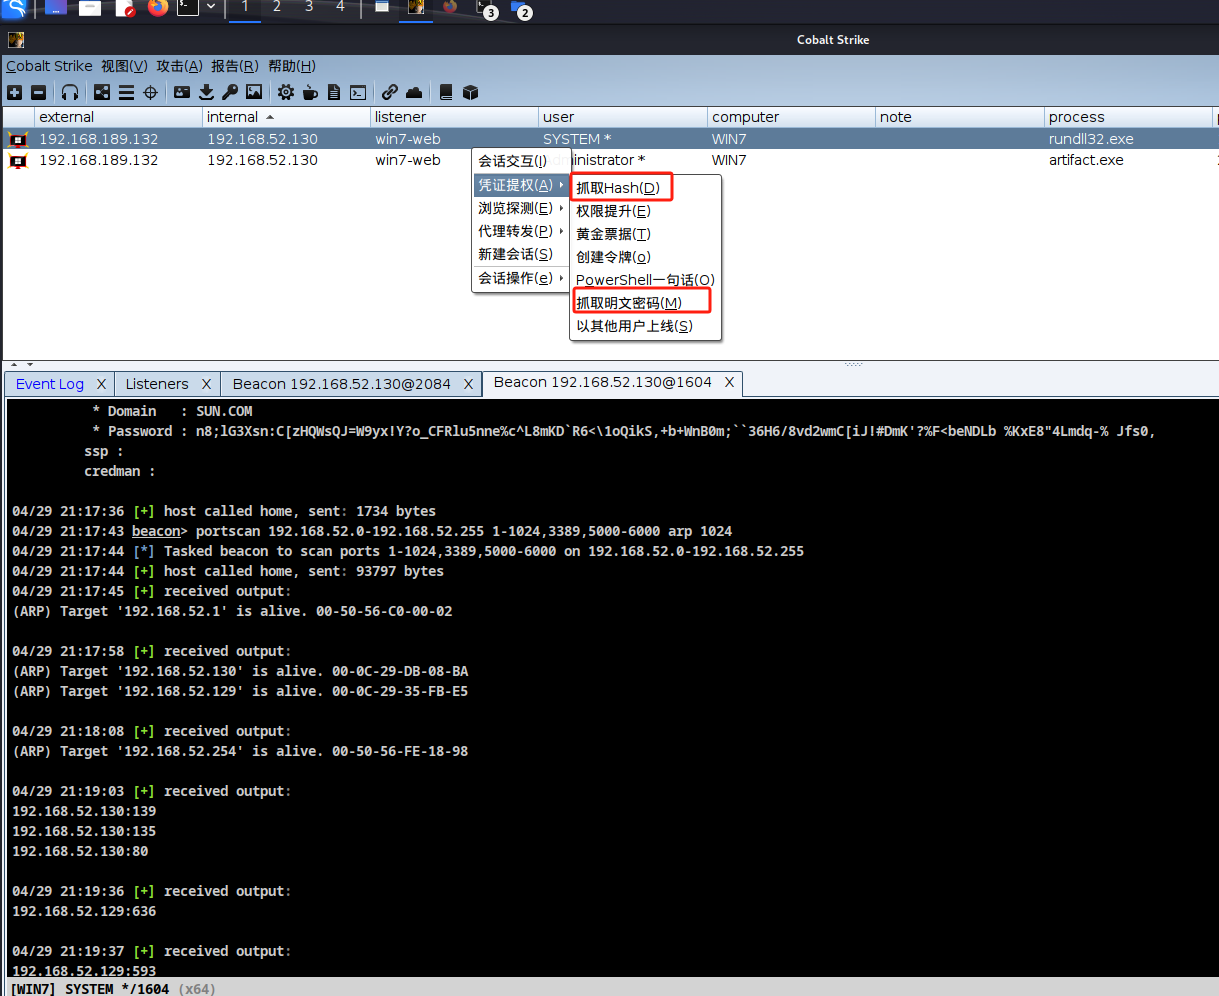Click the beacon icon of the SYSTEM row
This screenshot has width=1219, height=996.
[17, 139]
